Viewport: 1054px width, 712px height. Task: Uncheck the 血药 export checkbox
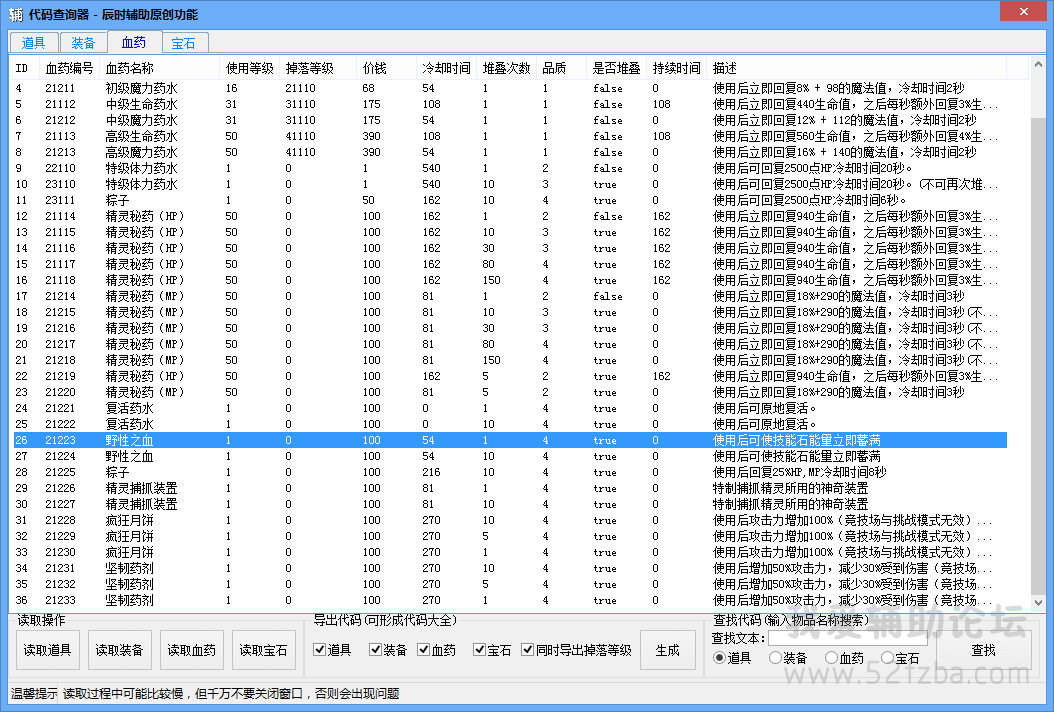tap(424, 650)
